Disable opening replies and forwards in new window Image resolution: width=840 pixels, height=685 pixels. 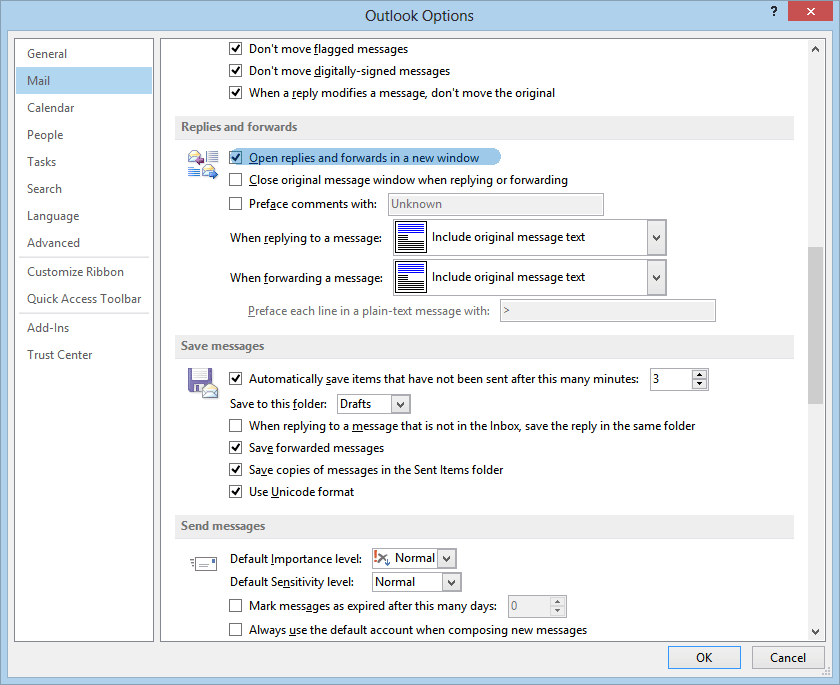[x=235, y=157]
